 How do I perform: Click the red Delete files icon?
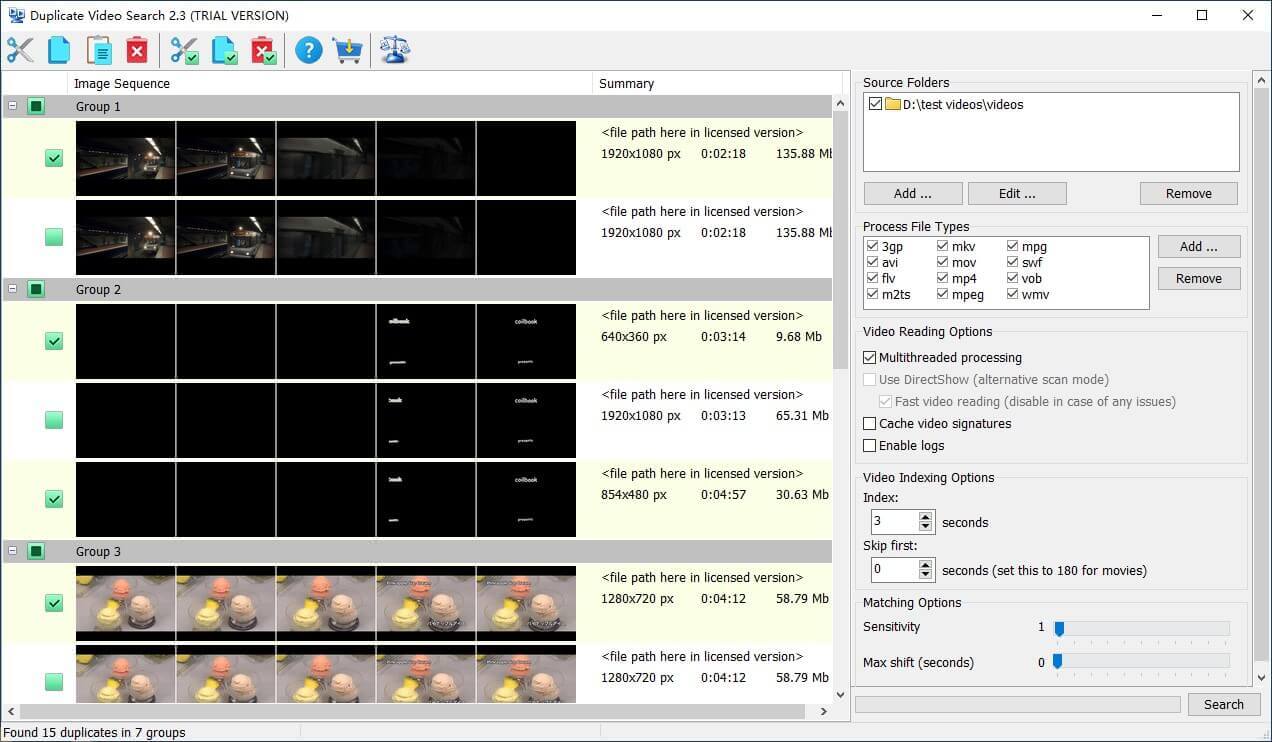click(136, 49)
